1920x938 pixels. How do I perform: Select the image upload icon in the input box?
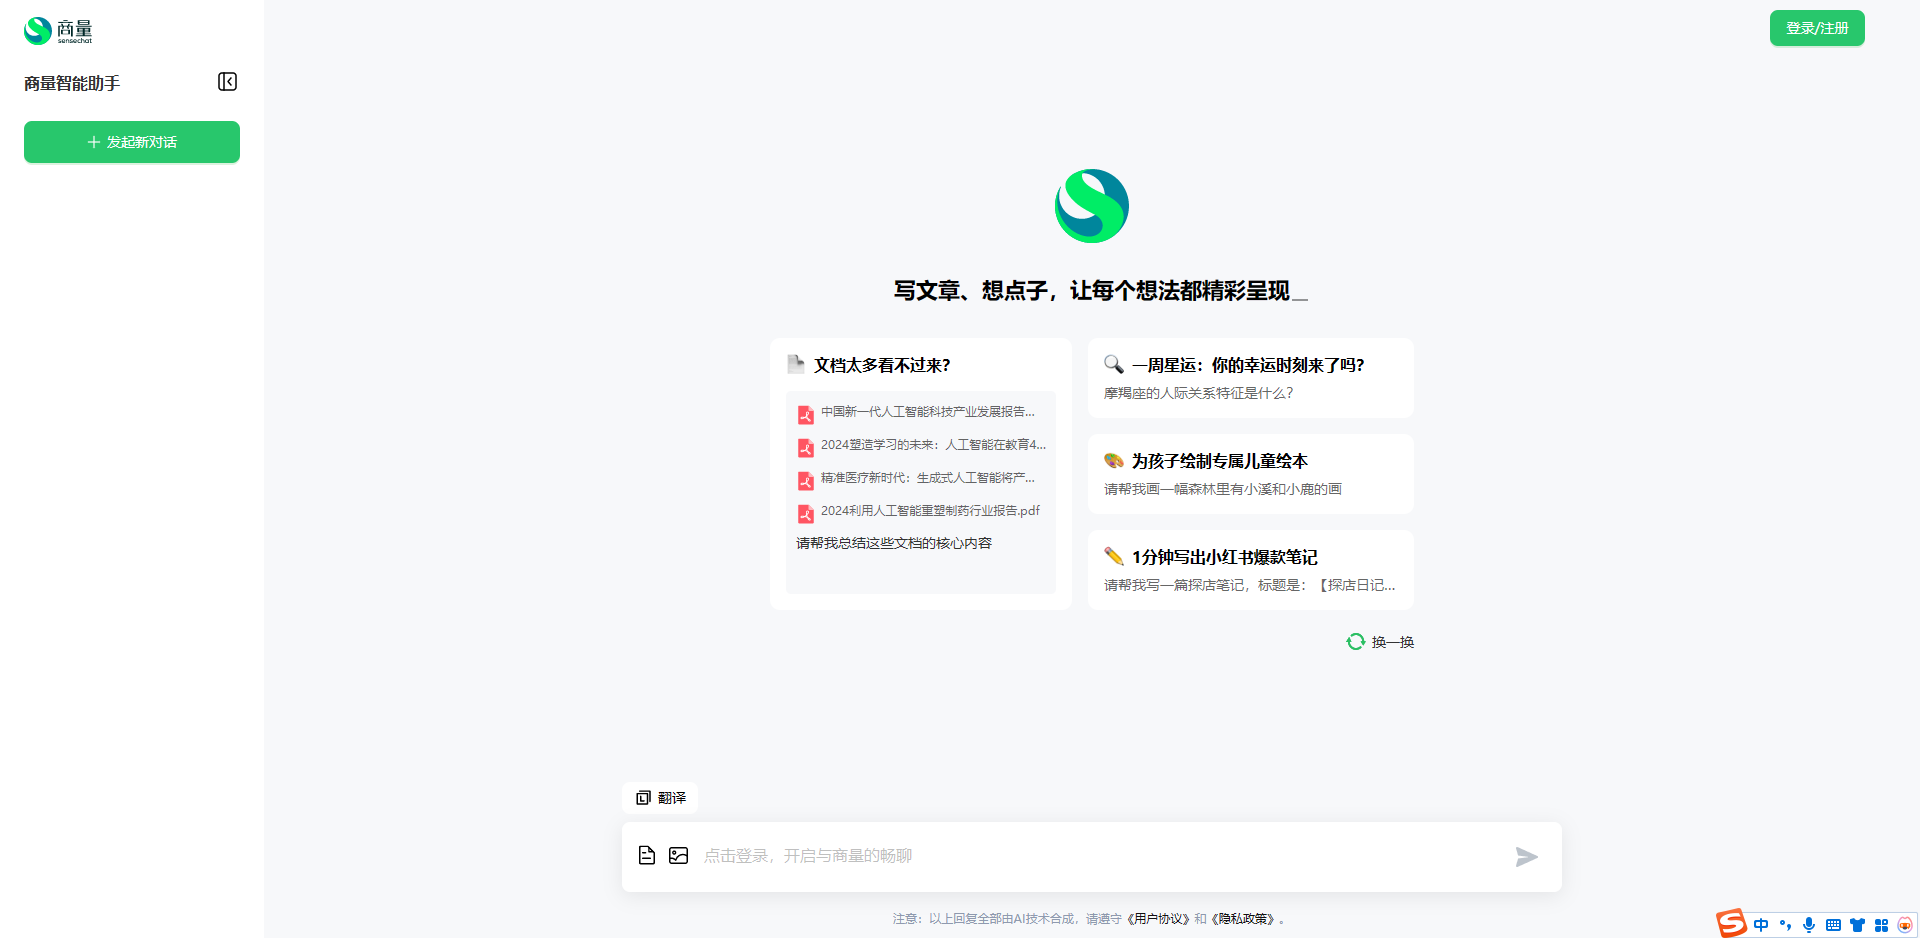[678, 856]
